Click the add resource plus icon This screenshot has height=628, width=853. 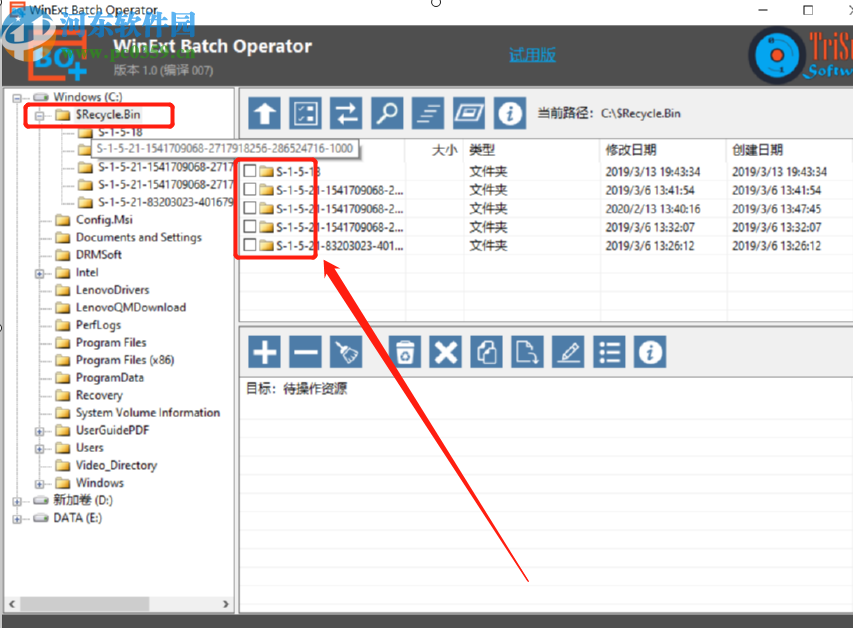(x=264, y=351)
